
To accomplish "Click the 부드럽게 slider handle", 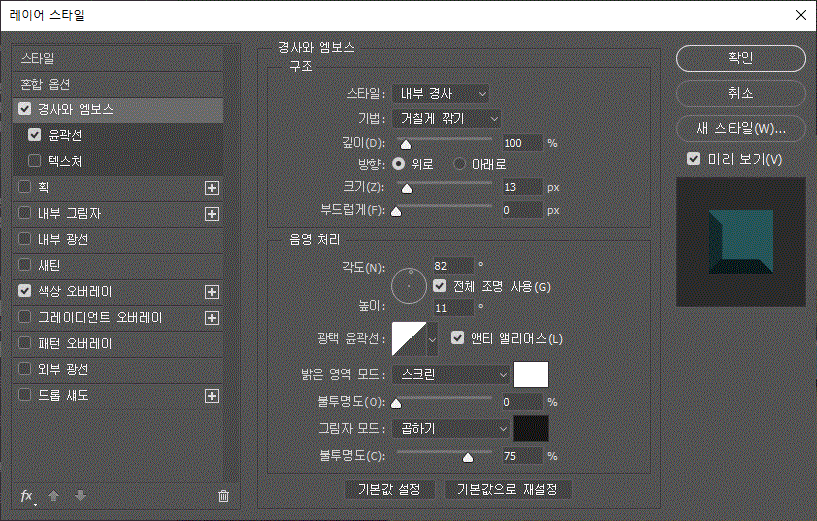I will (397, 212).
